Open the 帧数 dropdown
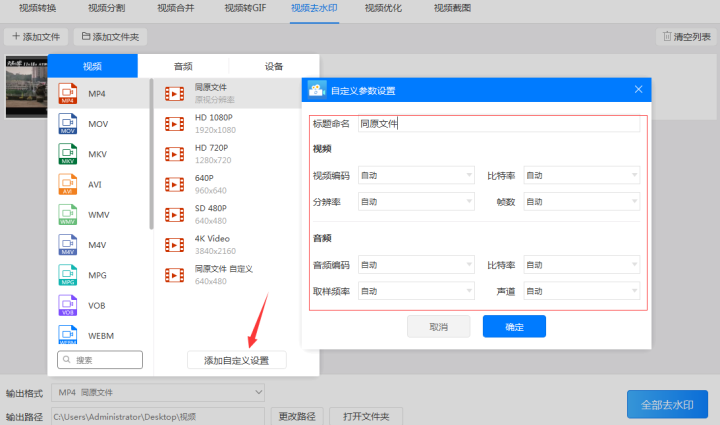 click(x=581, y=201)
